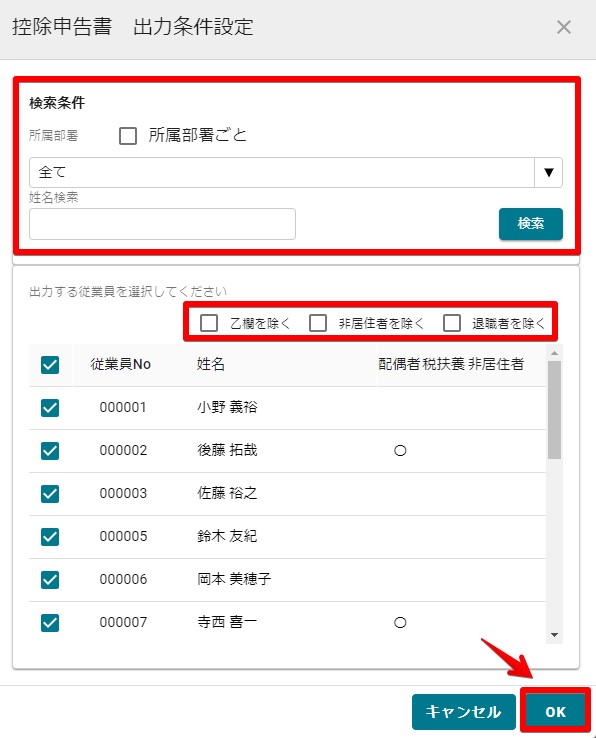Click the 姓名検索 text field
This screenshot has width=596, height=738.
(x=162, y=224)
